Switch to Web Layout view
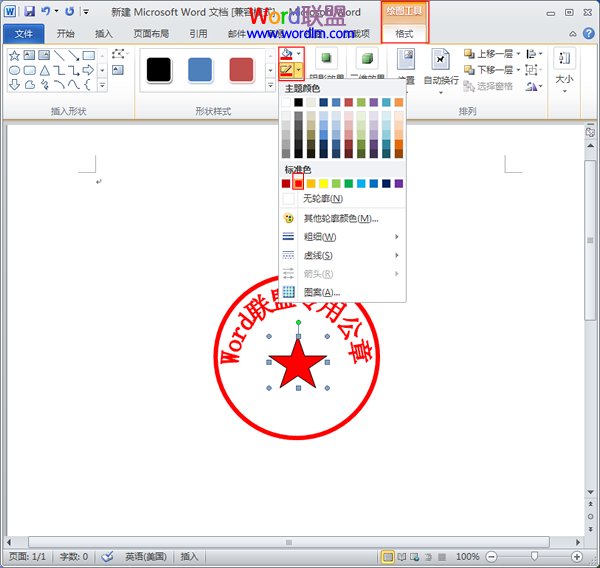Viewport: 600px width, 568px height. pos(415,557)
